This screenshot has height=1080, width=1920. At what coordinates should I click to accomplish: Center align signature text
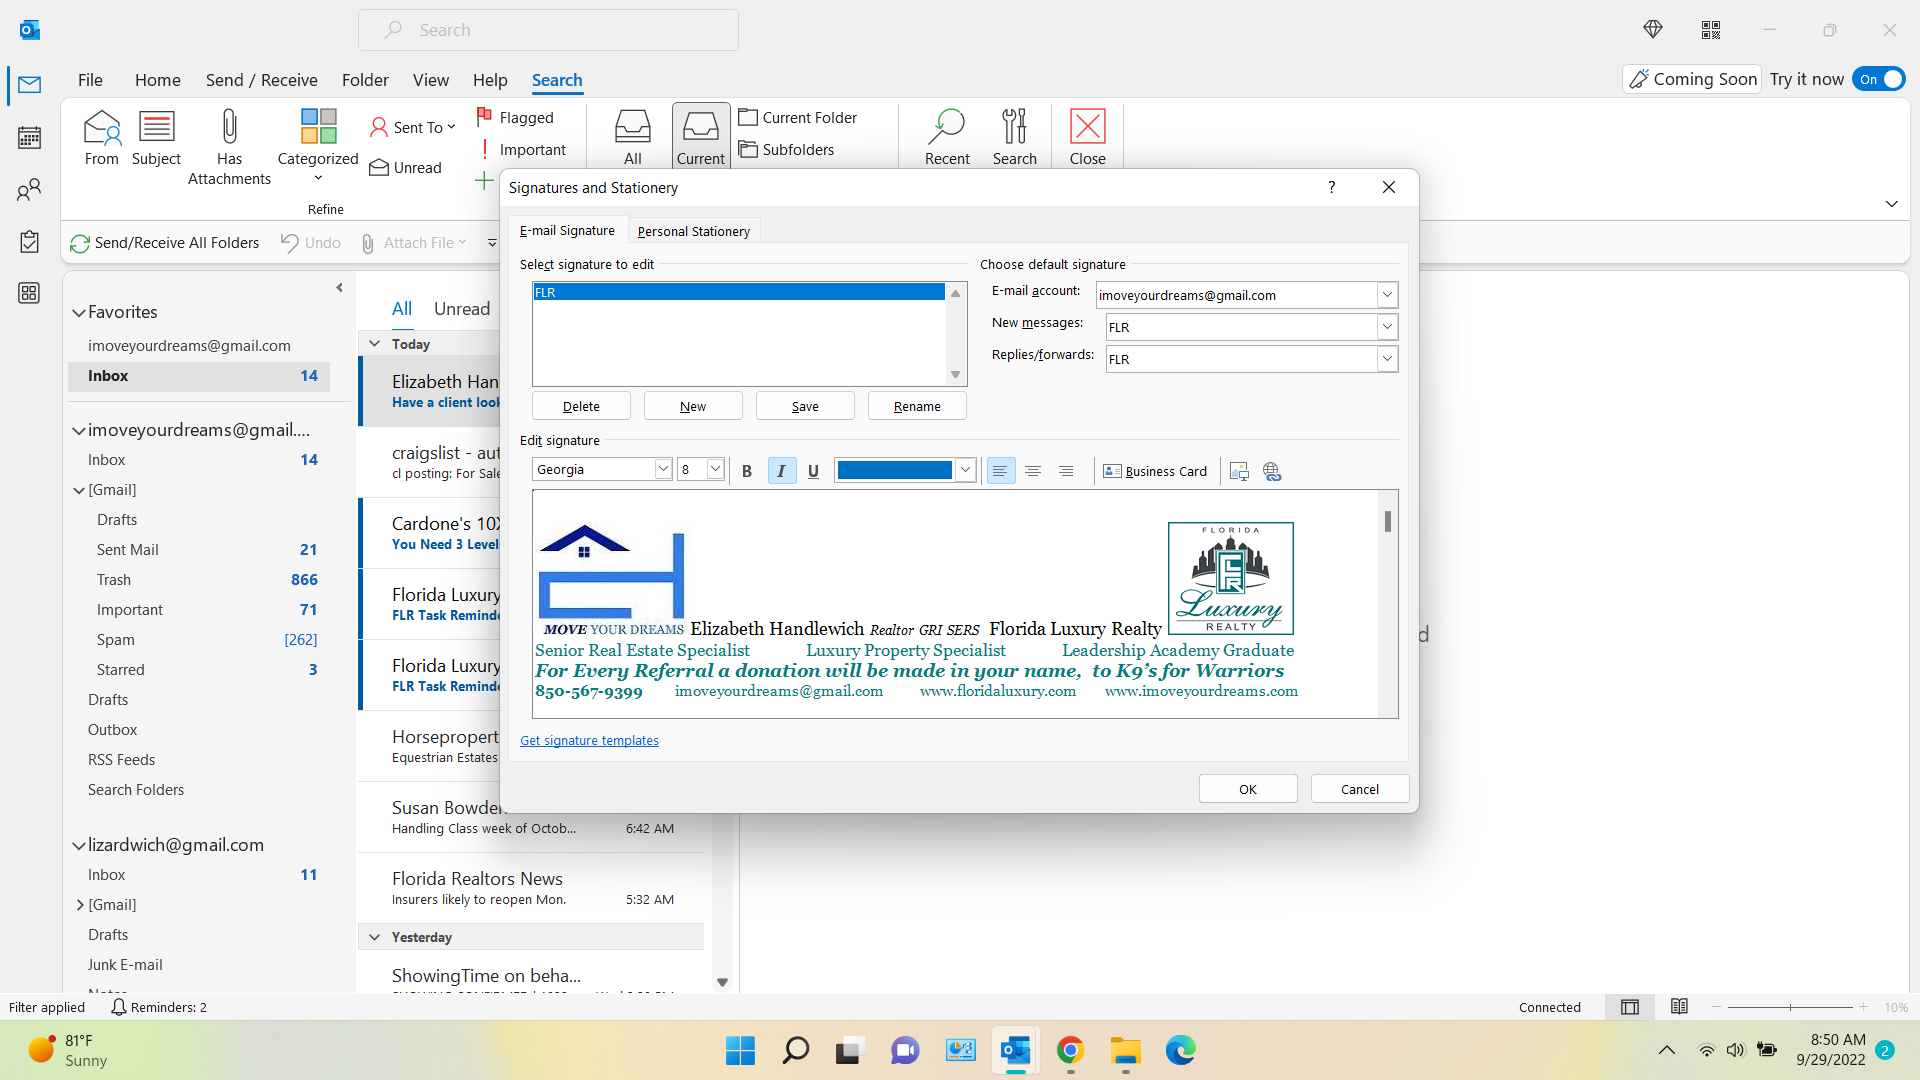pos(1033,471)
